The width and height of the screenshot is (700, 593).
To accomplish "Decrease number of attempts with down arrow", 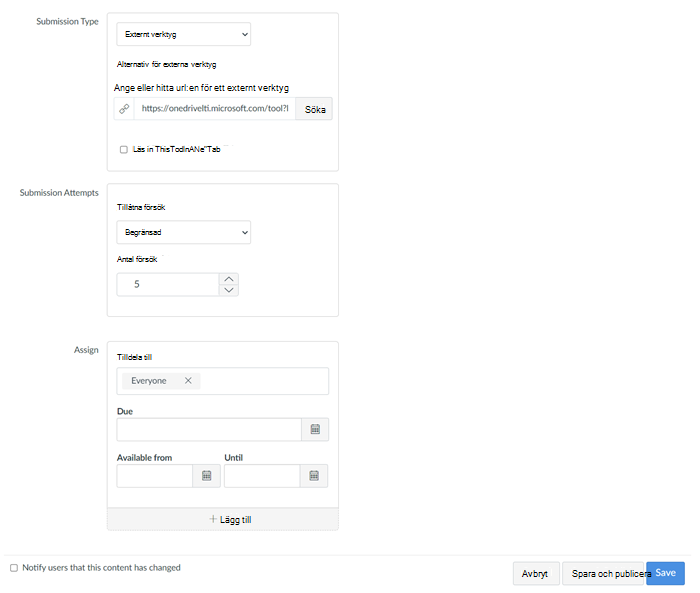I will [x=229, y=290].
